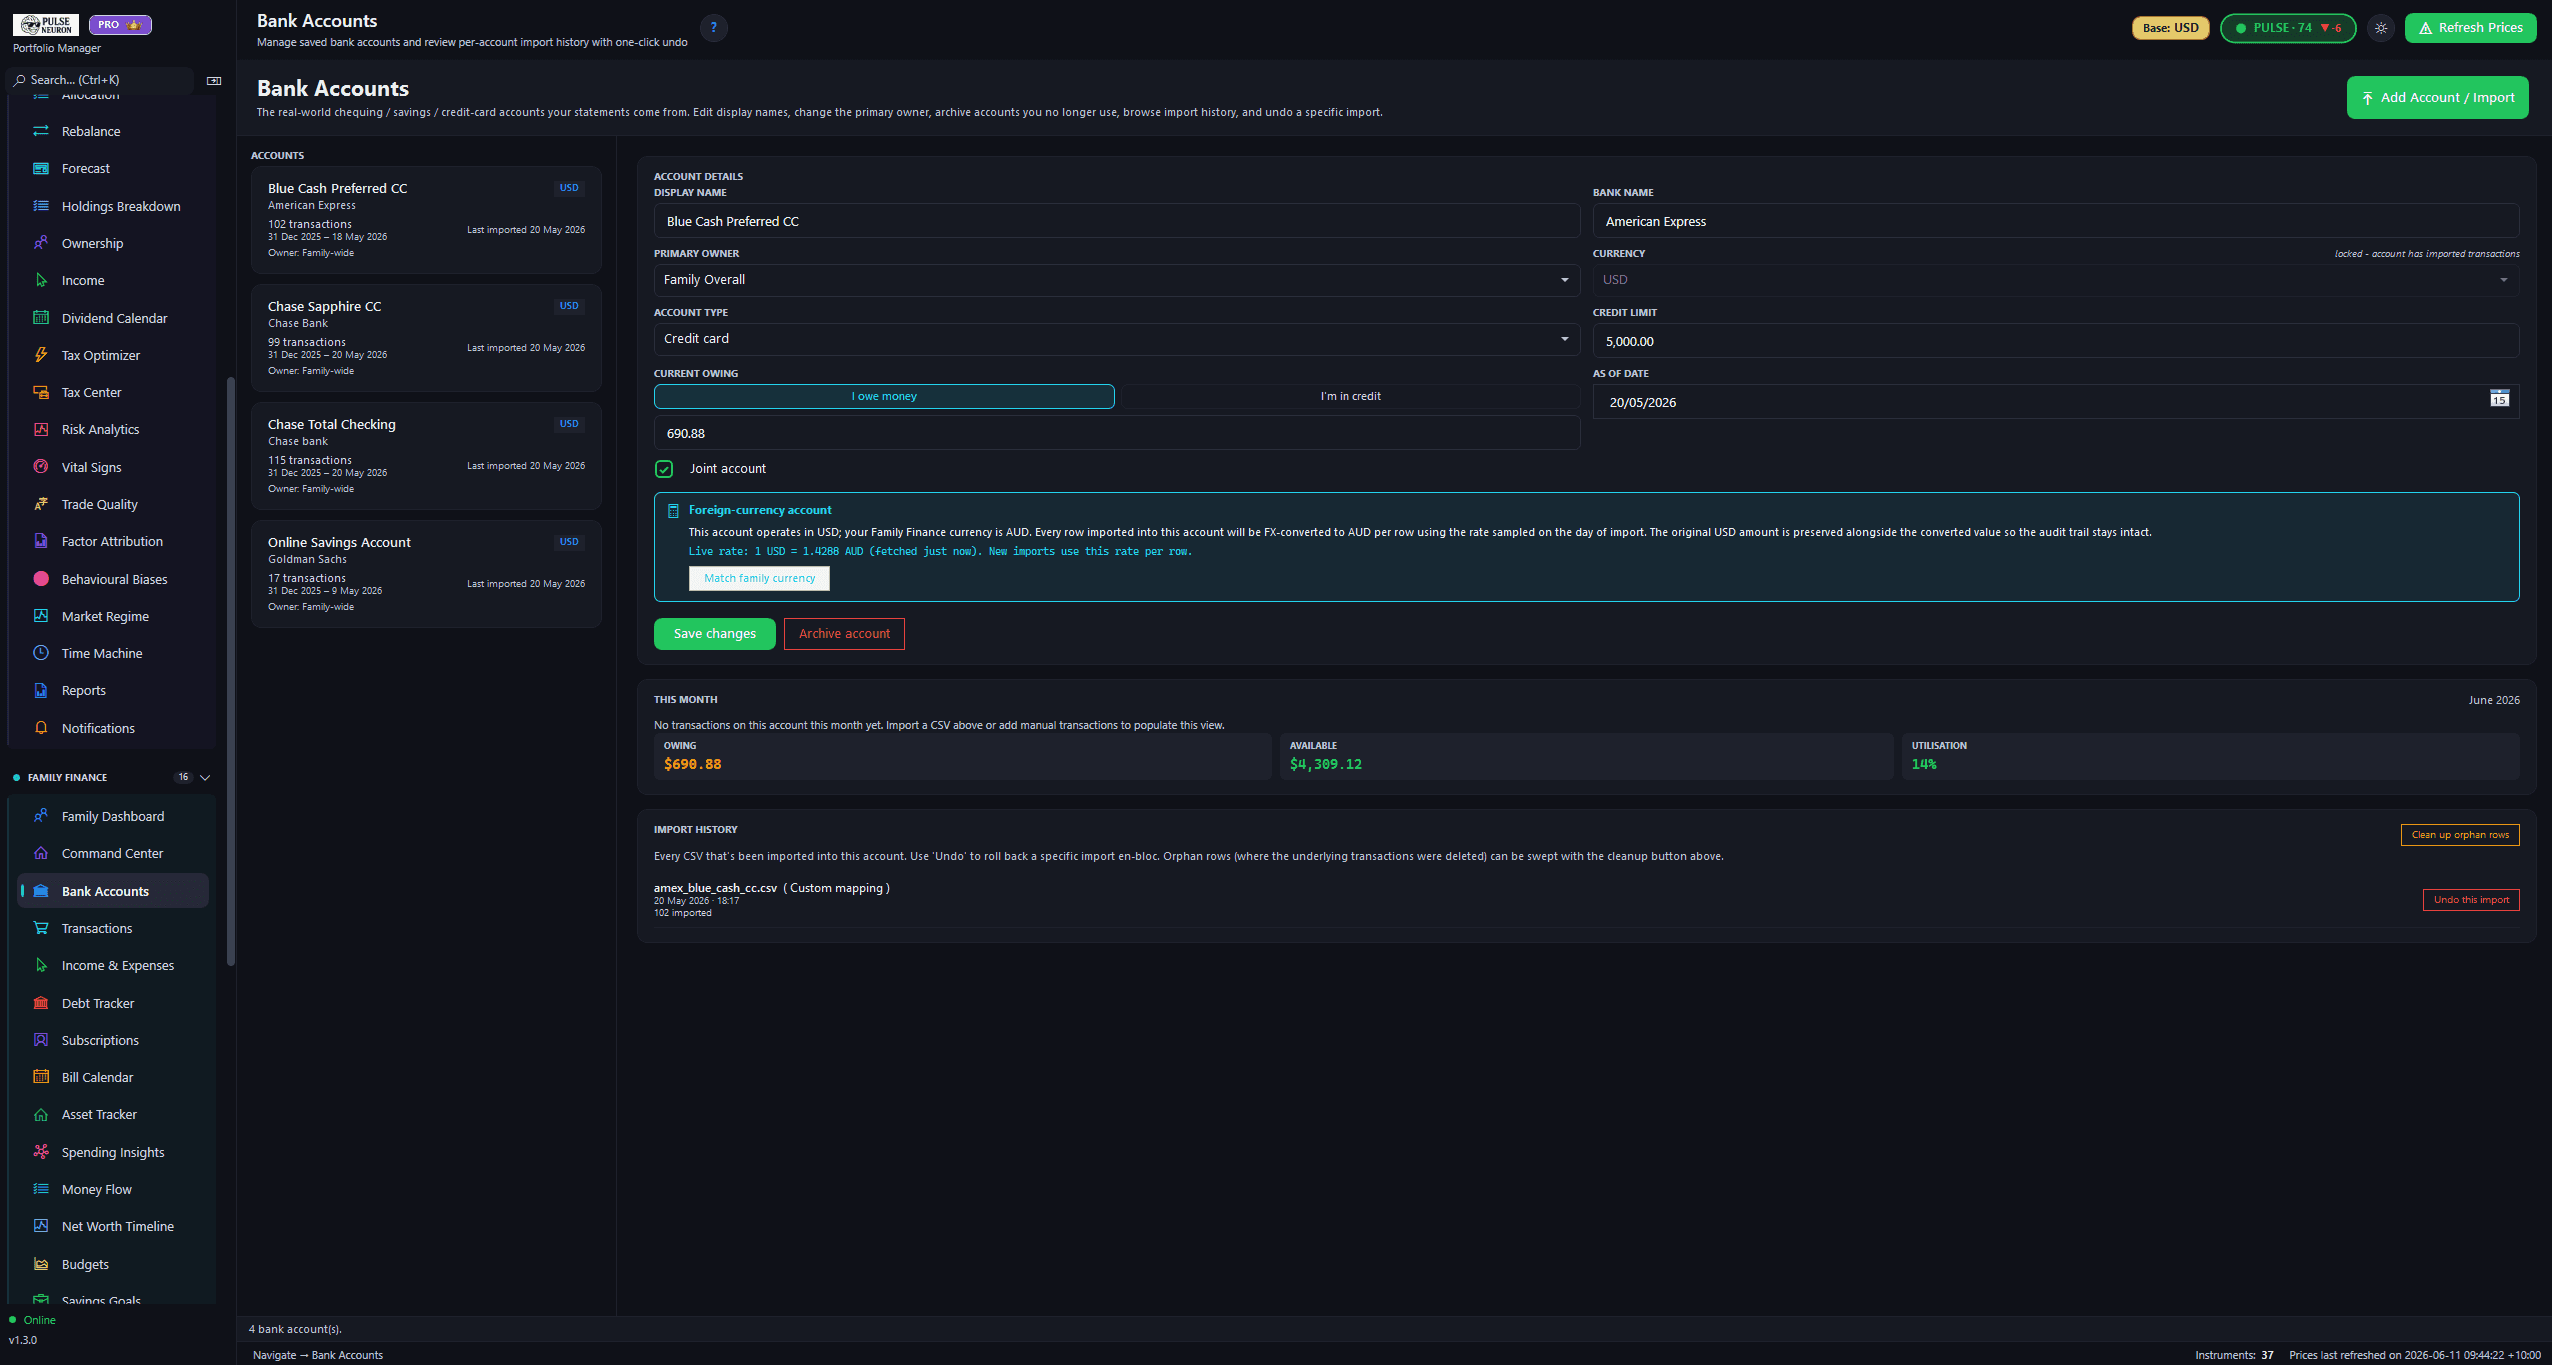
Task: Click Add Account / Import button
Action: 2437,97
